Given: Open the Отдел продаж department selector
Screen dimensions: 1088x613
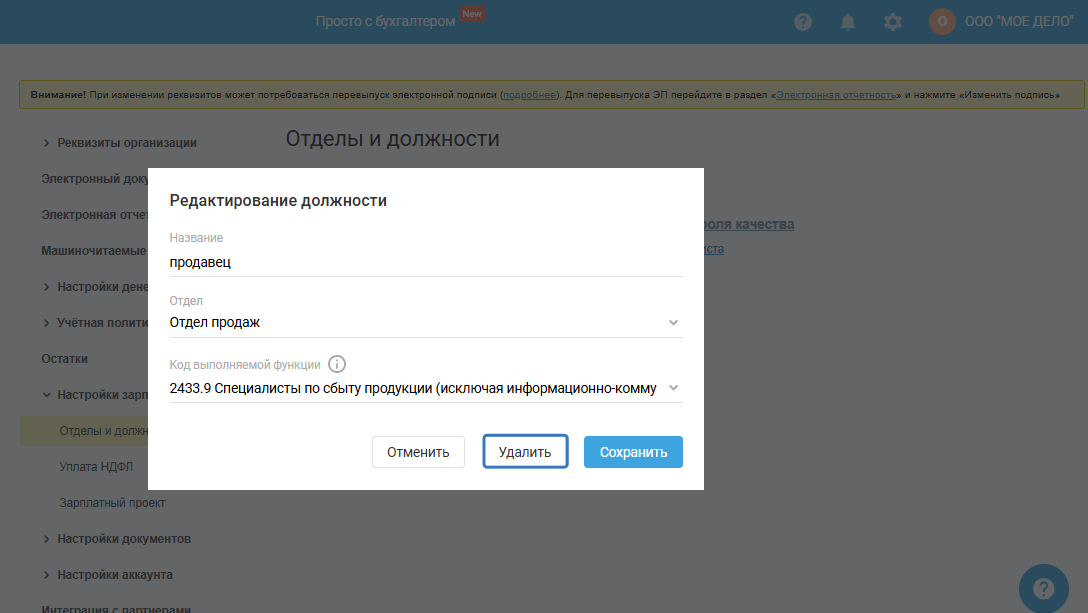Looking at the screenshot, I should (426, 323).
